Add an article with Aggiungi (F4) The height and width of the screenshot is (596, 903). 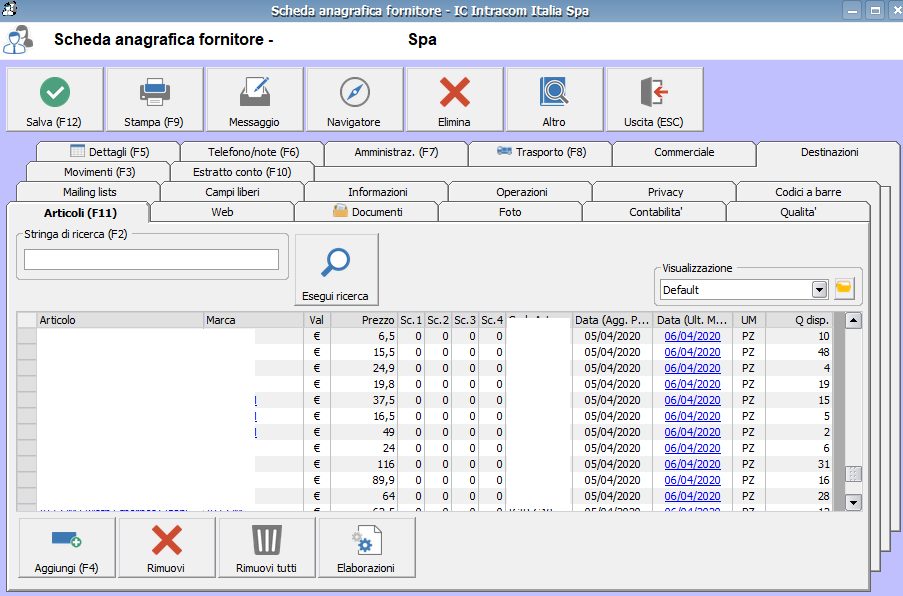tap(67, 548)
